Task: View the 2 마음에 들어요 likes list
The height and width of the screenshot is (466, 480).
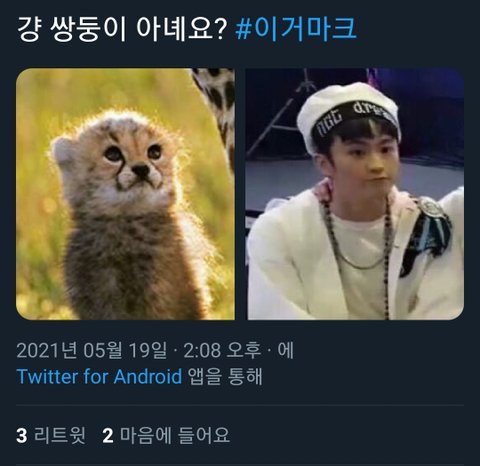Action: [166, 435]
